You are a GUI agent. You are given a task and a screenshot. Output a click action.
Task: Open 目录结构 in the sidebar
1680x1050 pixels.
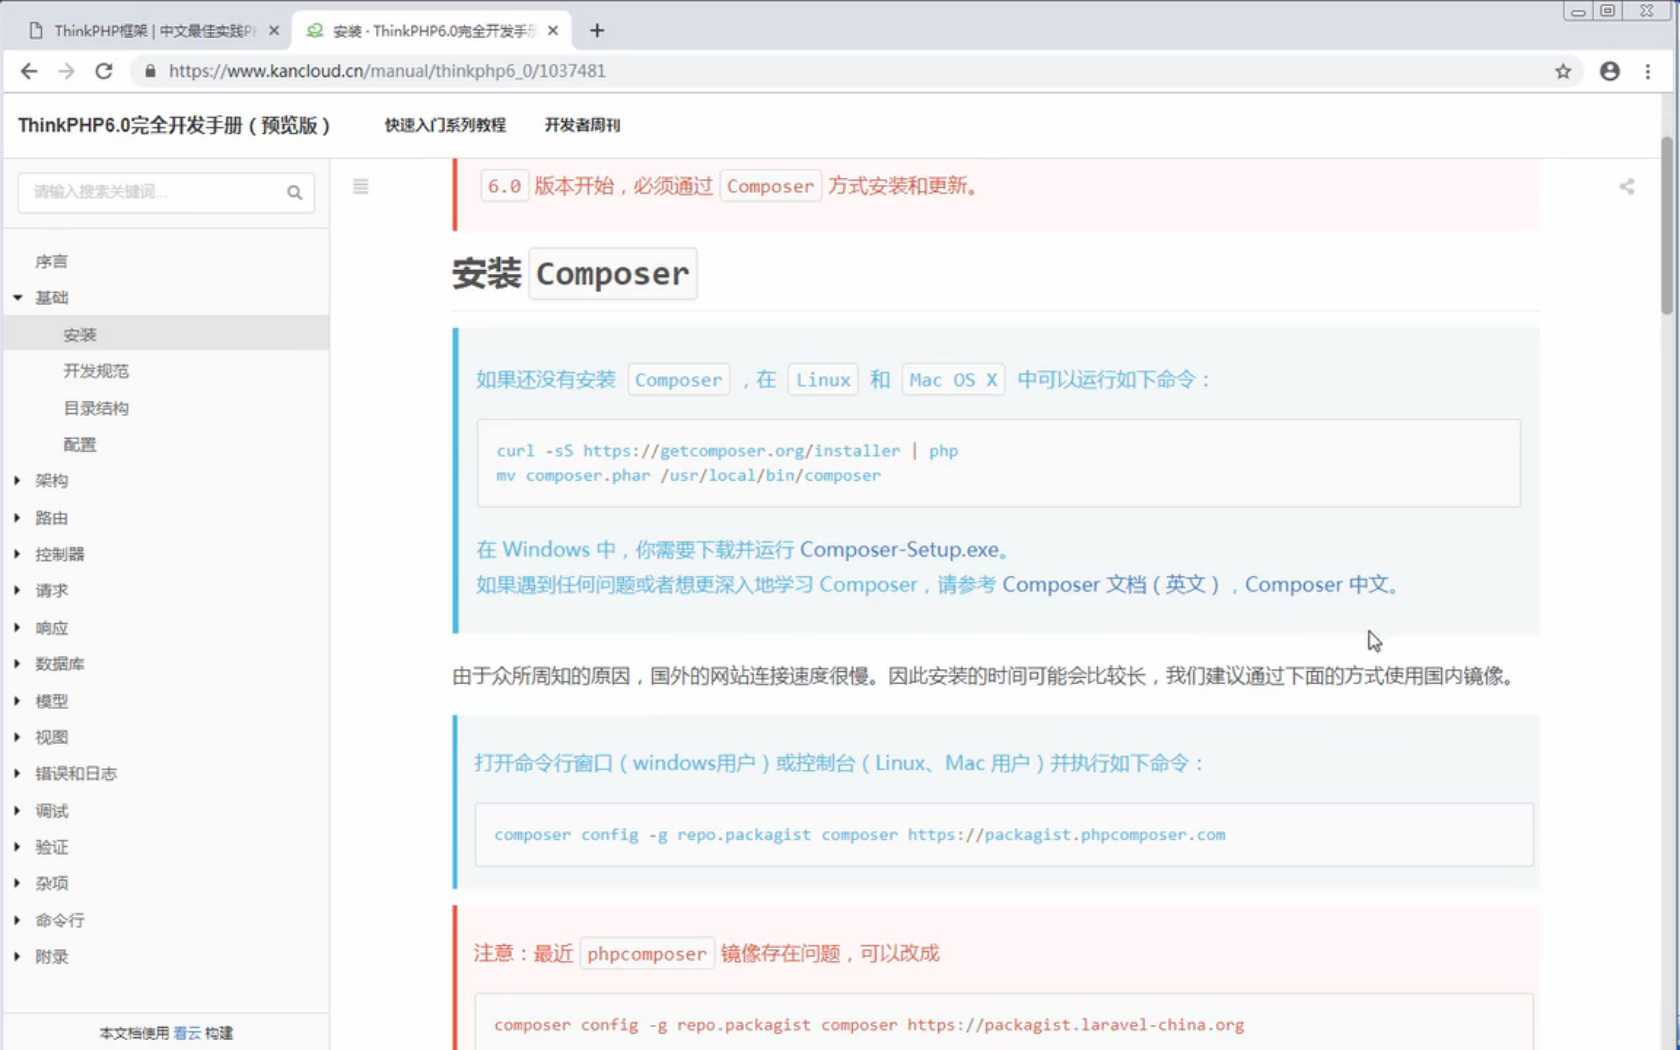click(96, 408)
